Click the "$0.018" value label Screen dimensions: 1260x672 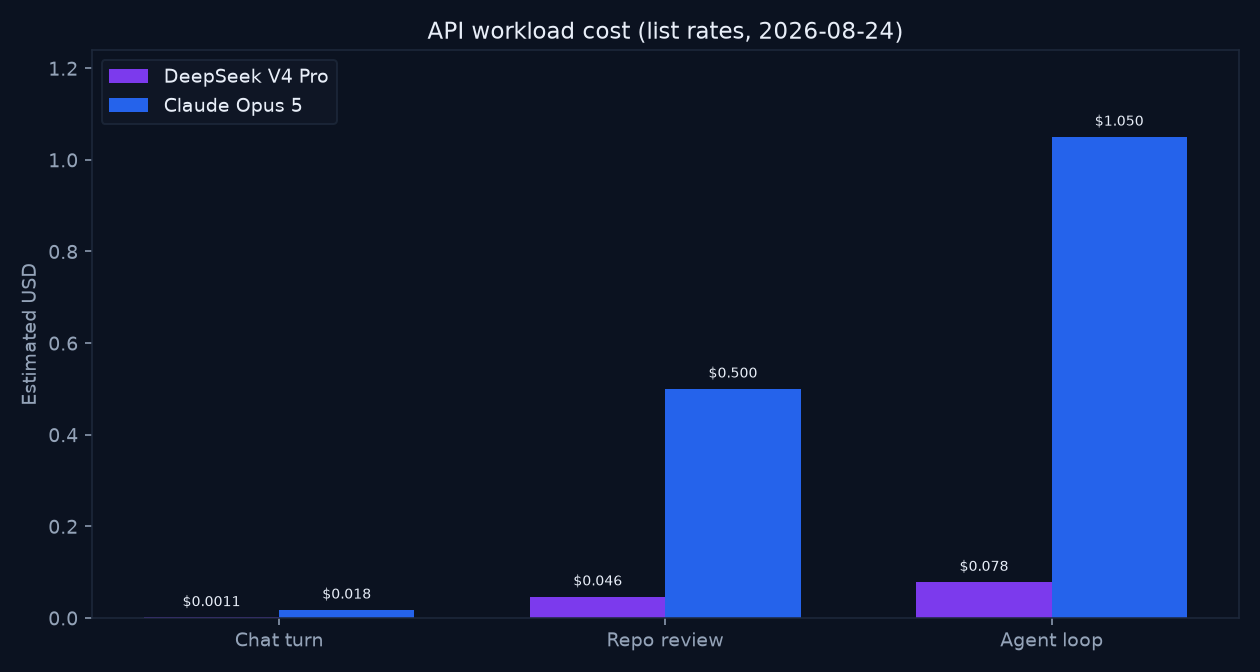tap(347, 594)
